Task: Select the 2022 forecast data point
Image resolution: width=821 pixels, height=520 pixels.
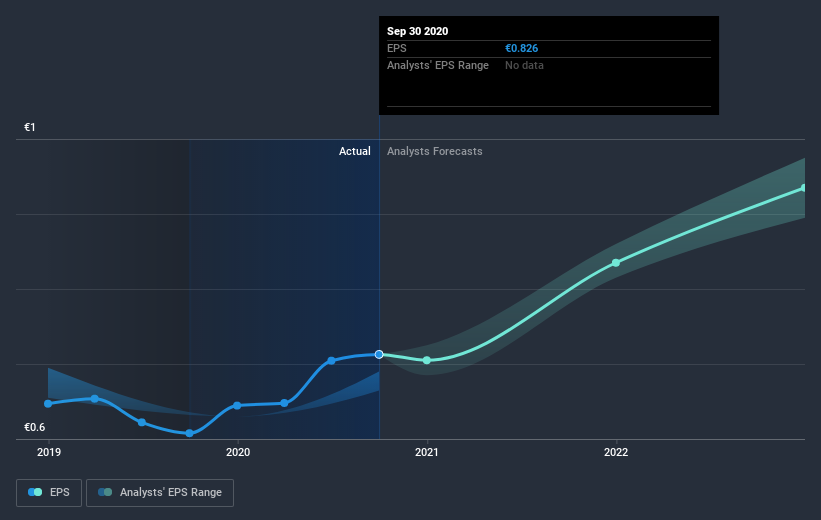Action: pyautogui.click(x=616, y=263)
